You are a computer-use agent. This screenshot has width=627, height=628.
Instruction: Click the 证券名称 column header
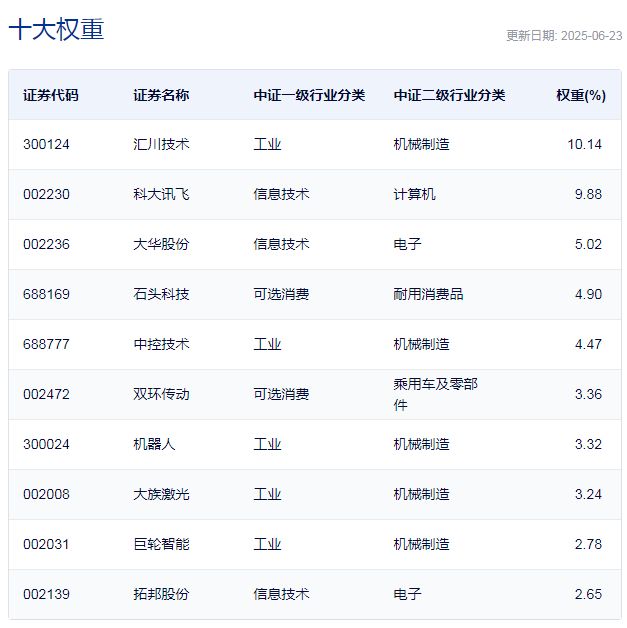click(161, 95)
